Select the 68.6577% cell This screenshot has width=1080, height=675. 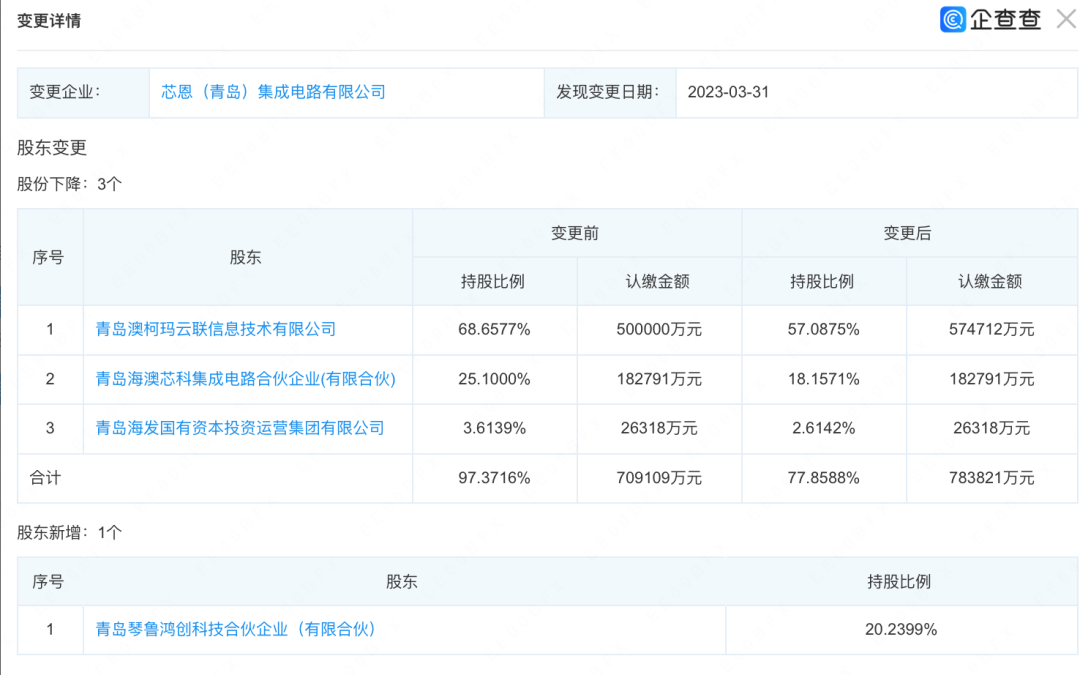tap(495, 329)
